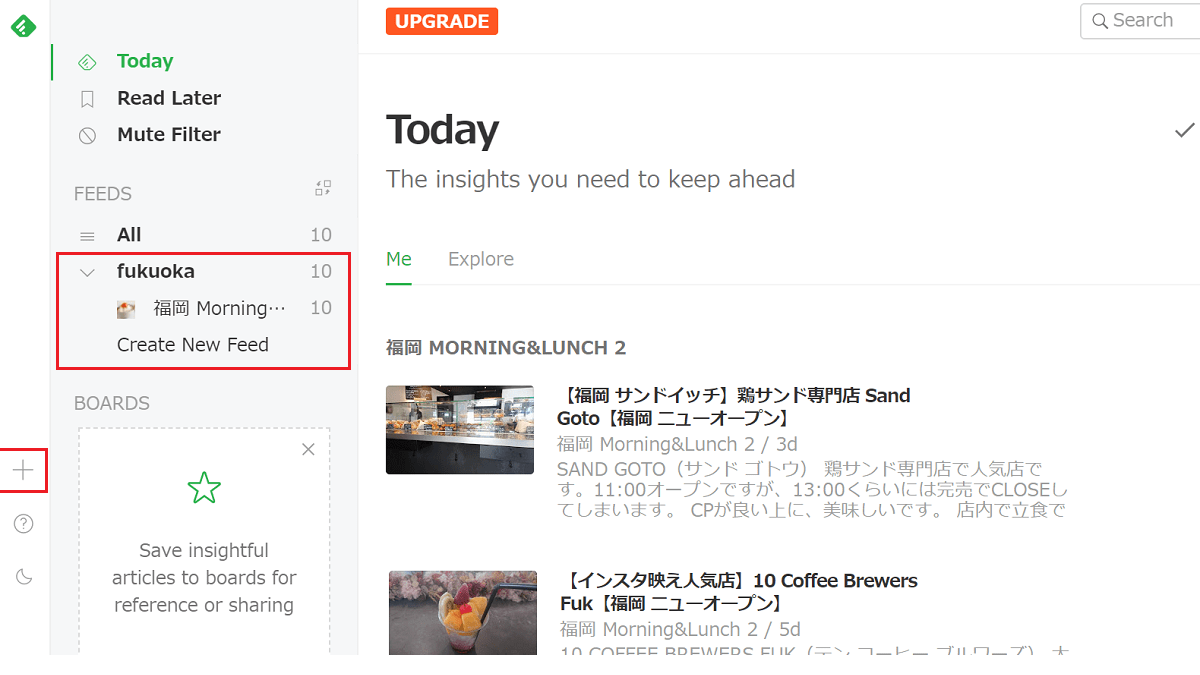The image size is (1200, 675).
Task: Expand the All feeds list
Action: pos(129,234)
